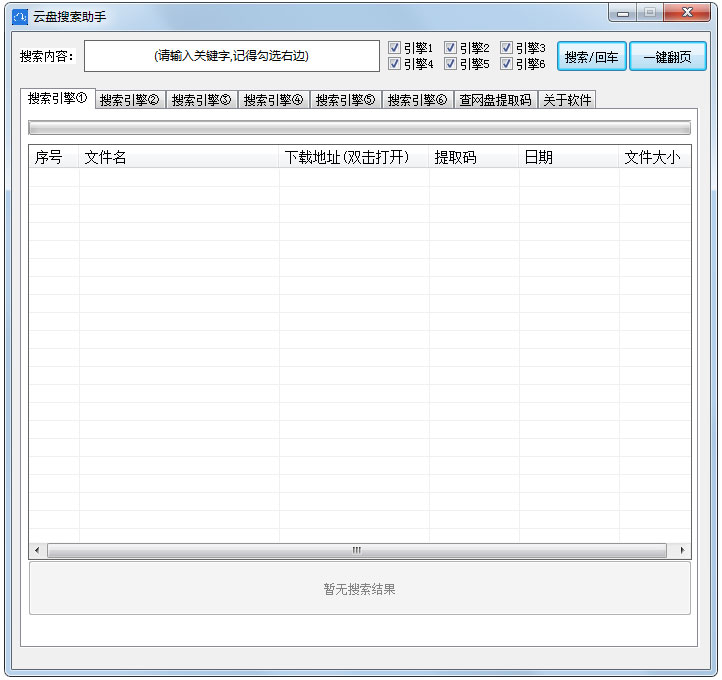Click the 云盘搜索助手 app icon in title bar
The width and height of the screenshot is (722, 680).
click(20, 17)
